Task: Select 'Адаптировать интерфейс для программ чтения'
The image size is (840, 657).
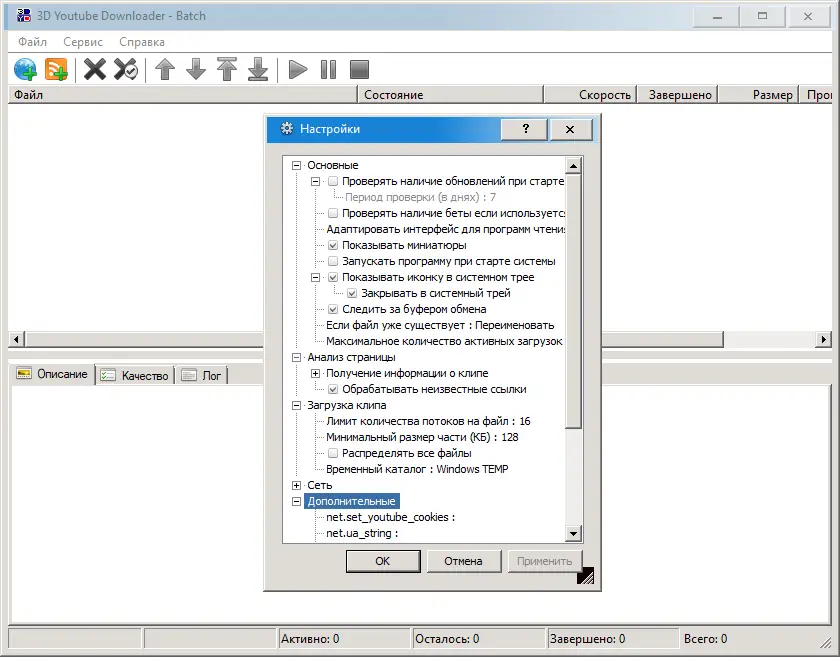Action: [x=445, y=229]
